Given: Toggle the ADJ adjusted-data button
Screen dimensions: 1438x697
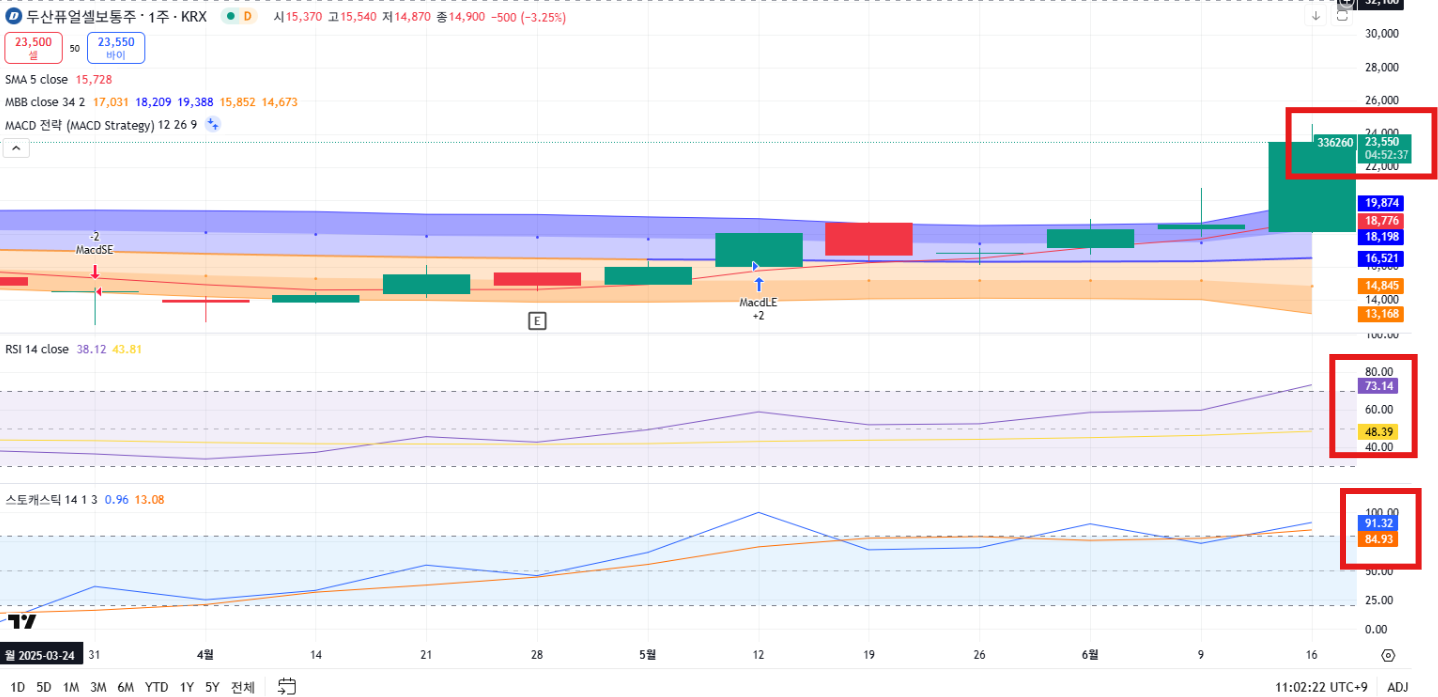Looking at the screenshot, I should tap(1397, 687).
